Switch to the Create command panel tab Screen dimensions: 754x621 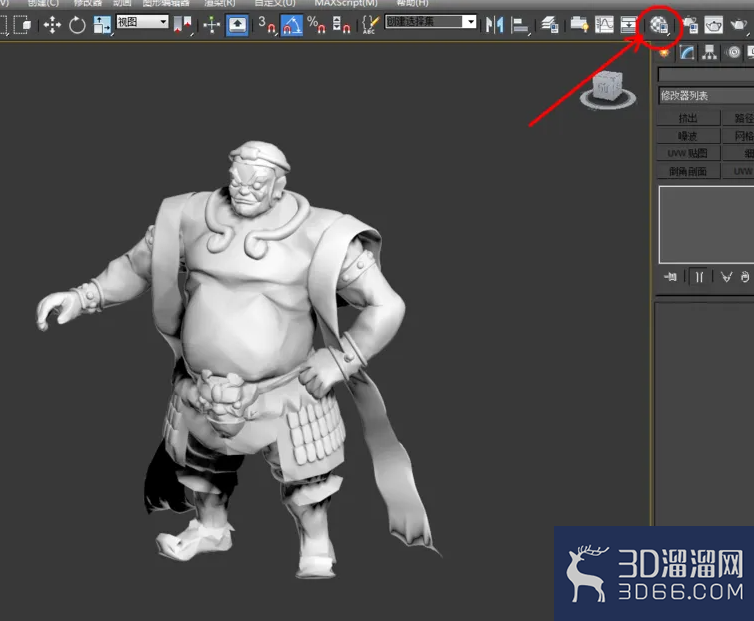click(x=664, y=52)
